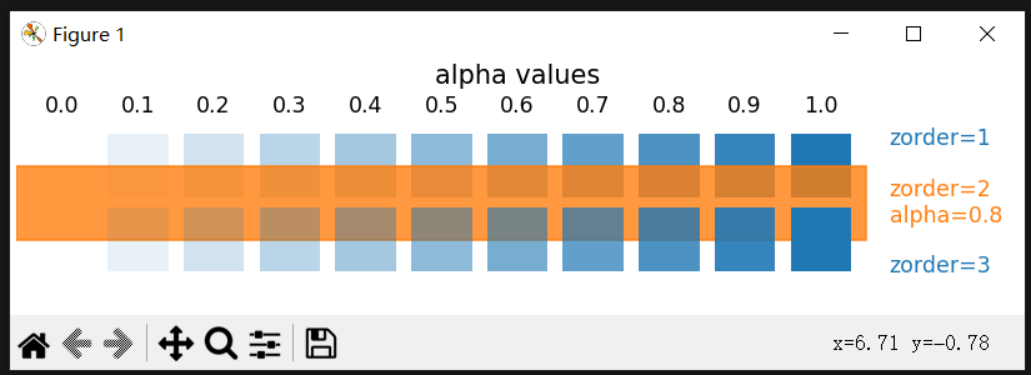This screenshot has height=375, width=1032.
Task: Go back to the previous view arrow
Action: [x=76, y=344]
